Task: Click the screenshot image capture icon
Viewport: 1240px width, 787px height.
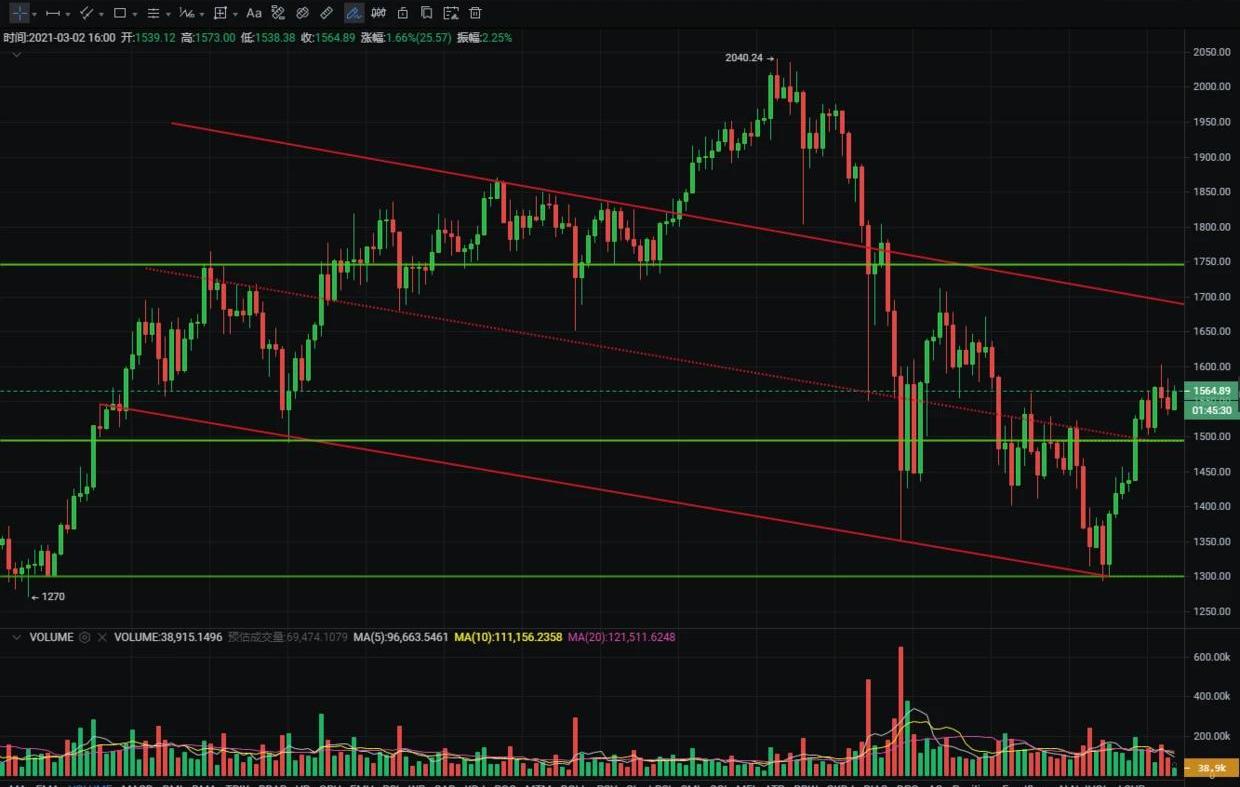Action: tap(450, 13)
